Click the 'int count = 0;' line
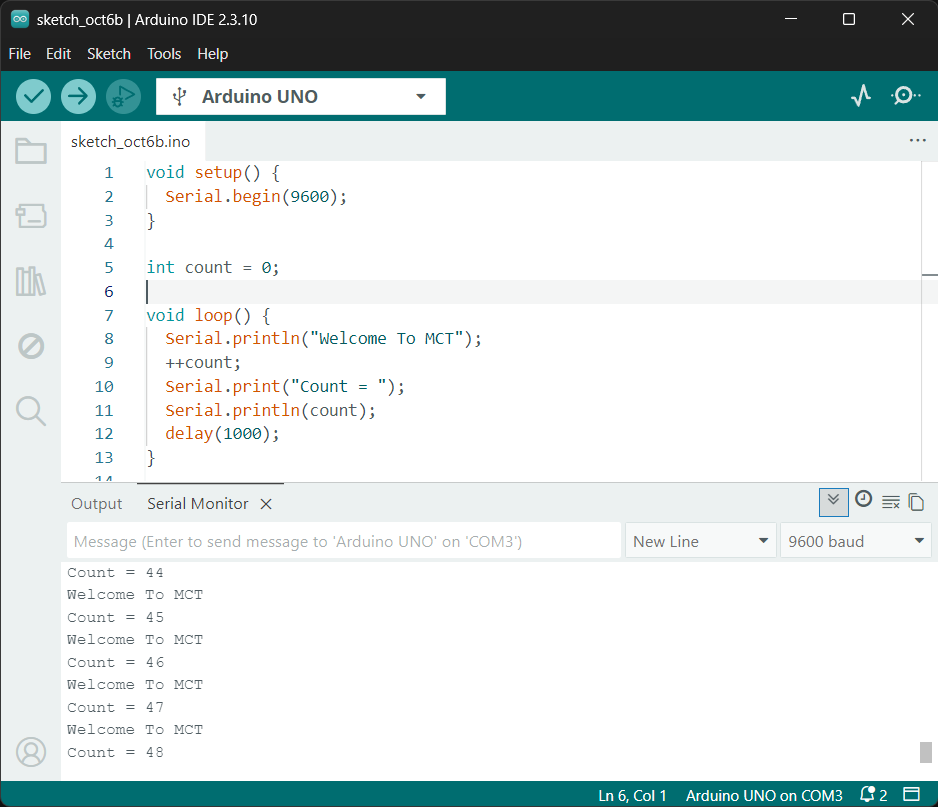The image size is (938, 807). (213, 267)
